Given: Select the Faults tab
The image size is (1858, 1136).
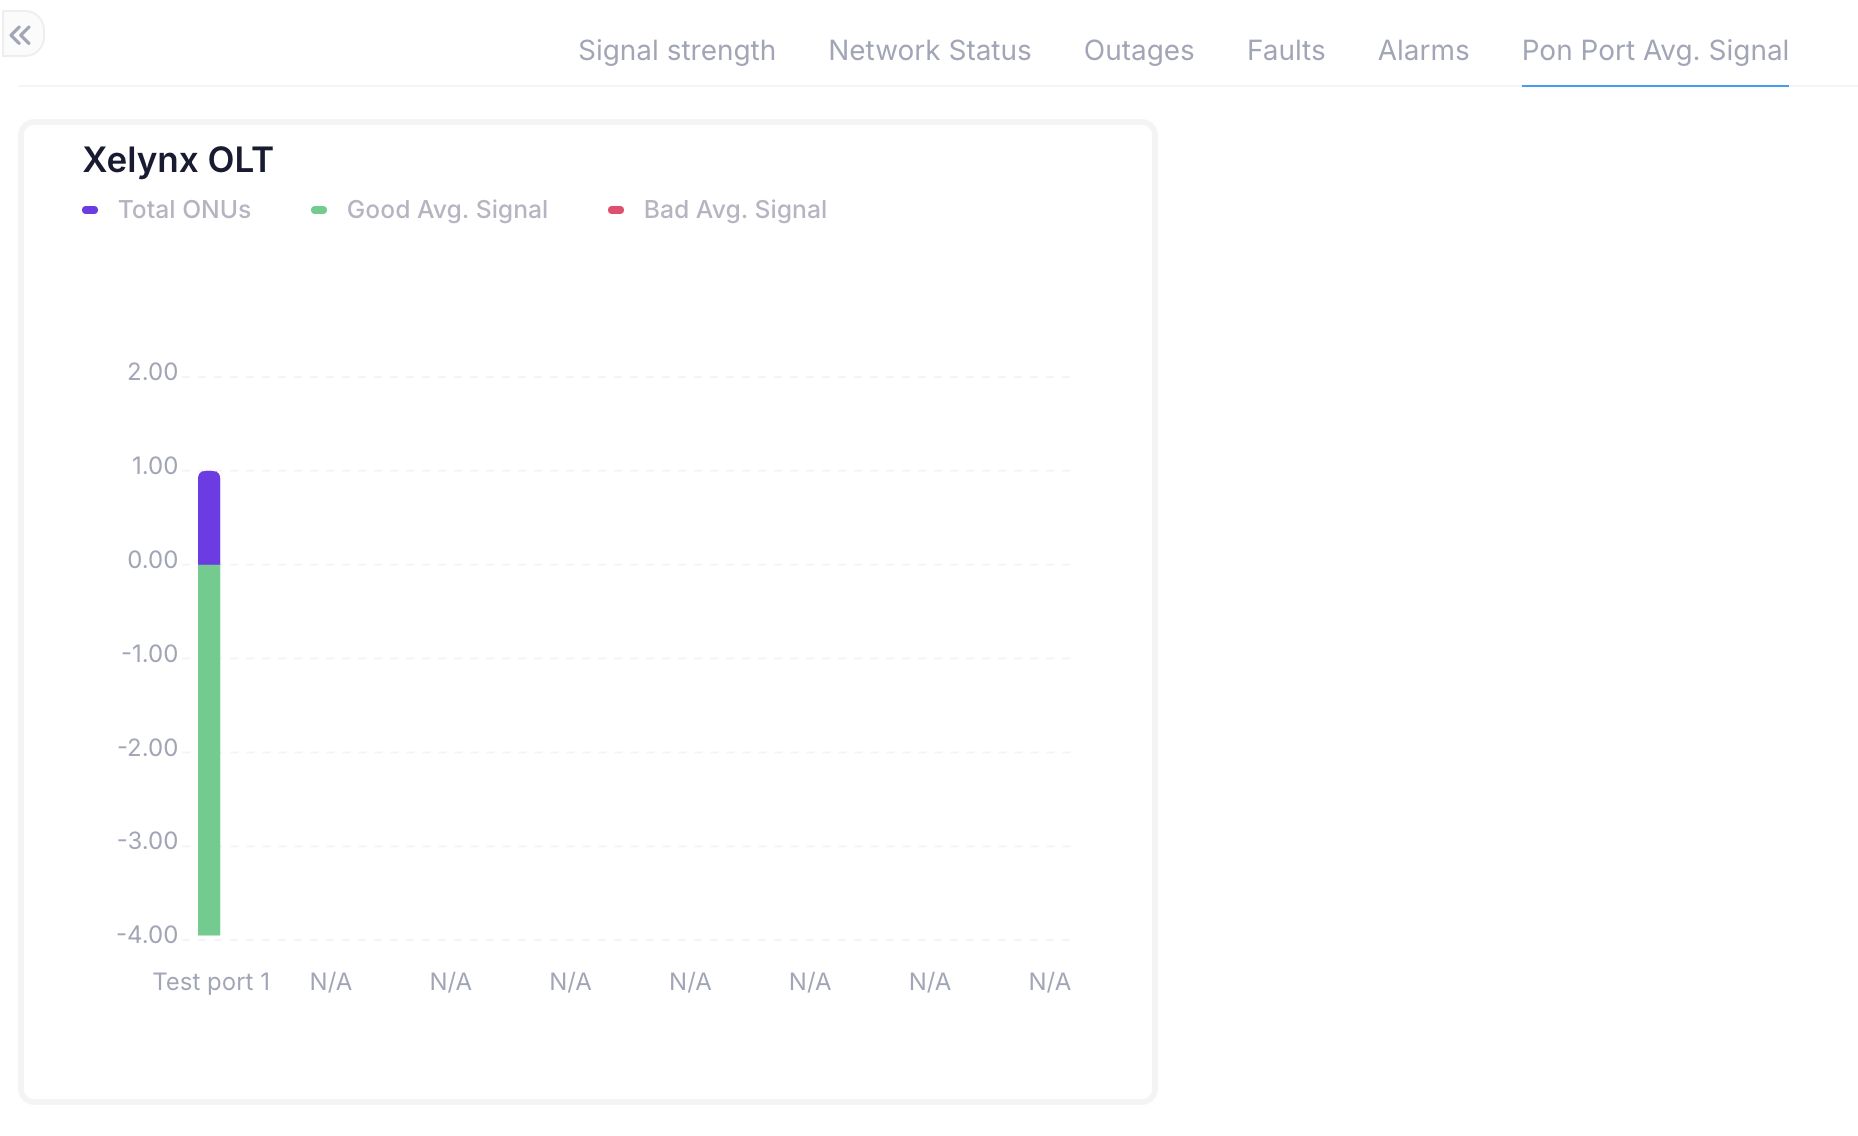Looking at the screenshot, I should tap(1285, 51).
